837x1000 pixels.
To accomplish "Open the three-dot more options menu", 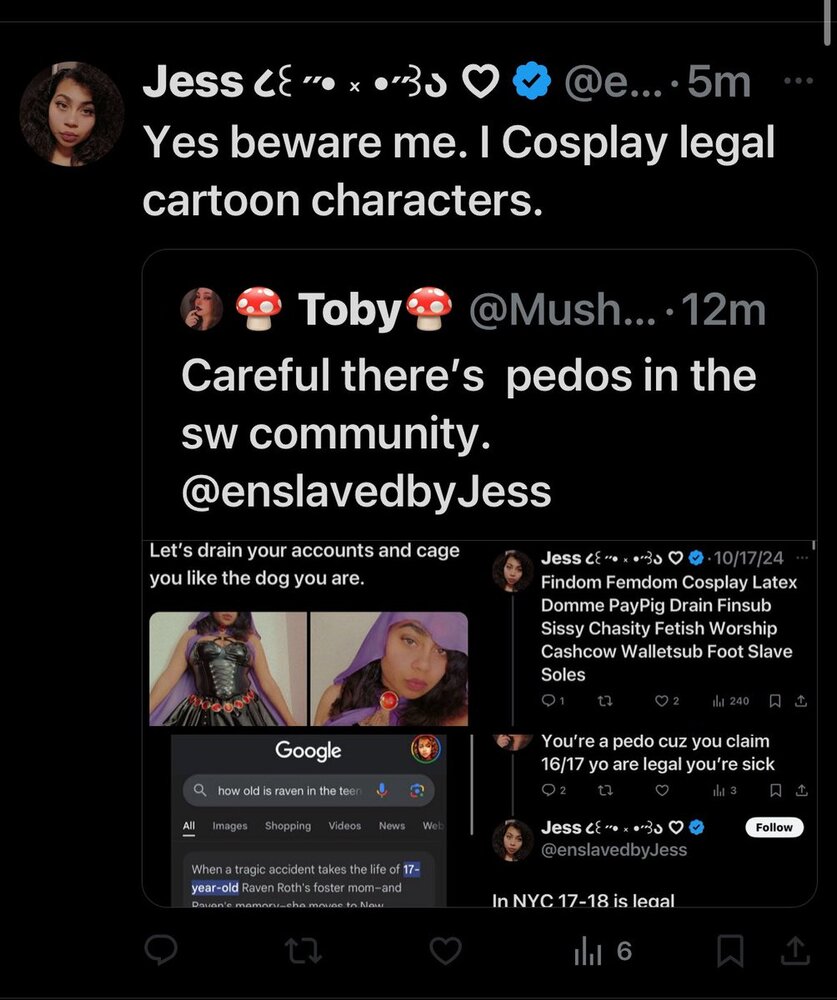I will coord(797,82).
